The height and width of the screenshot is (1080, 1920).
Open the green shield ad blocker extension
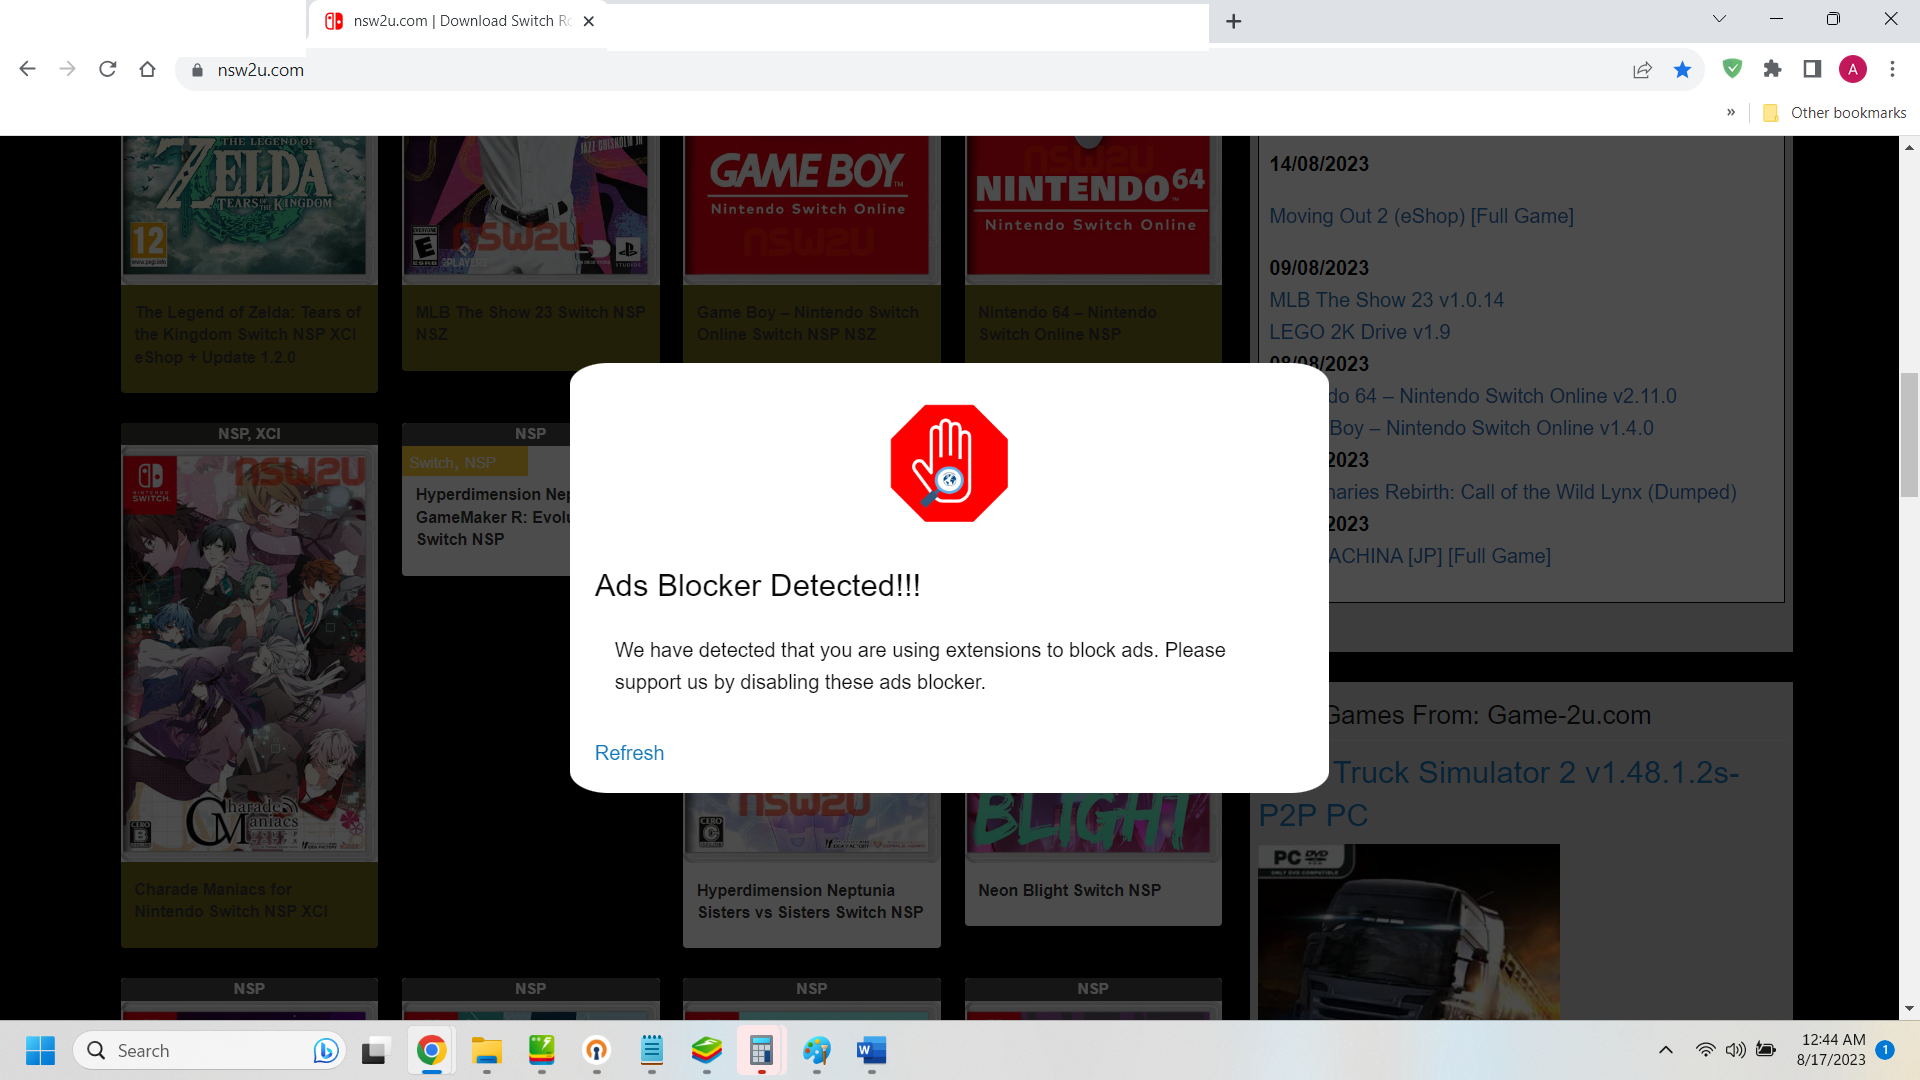click(x=1732, y=69)
